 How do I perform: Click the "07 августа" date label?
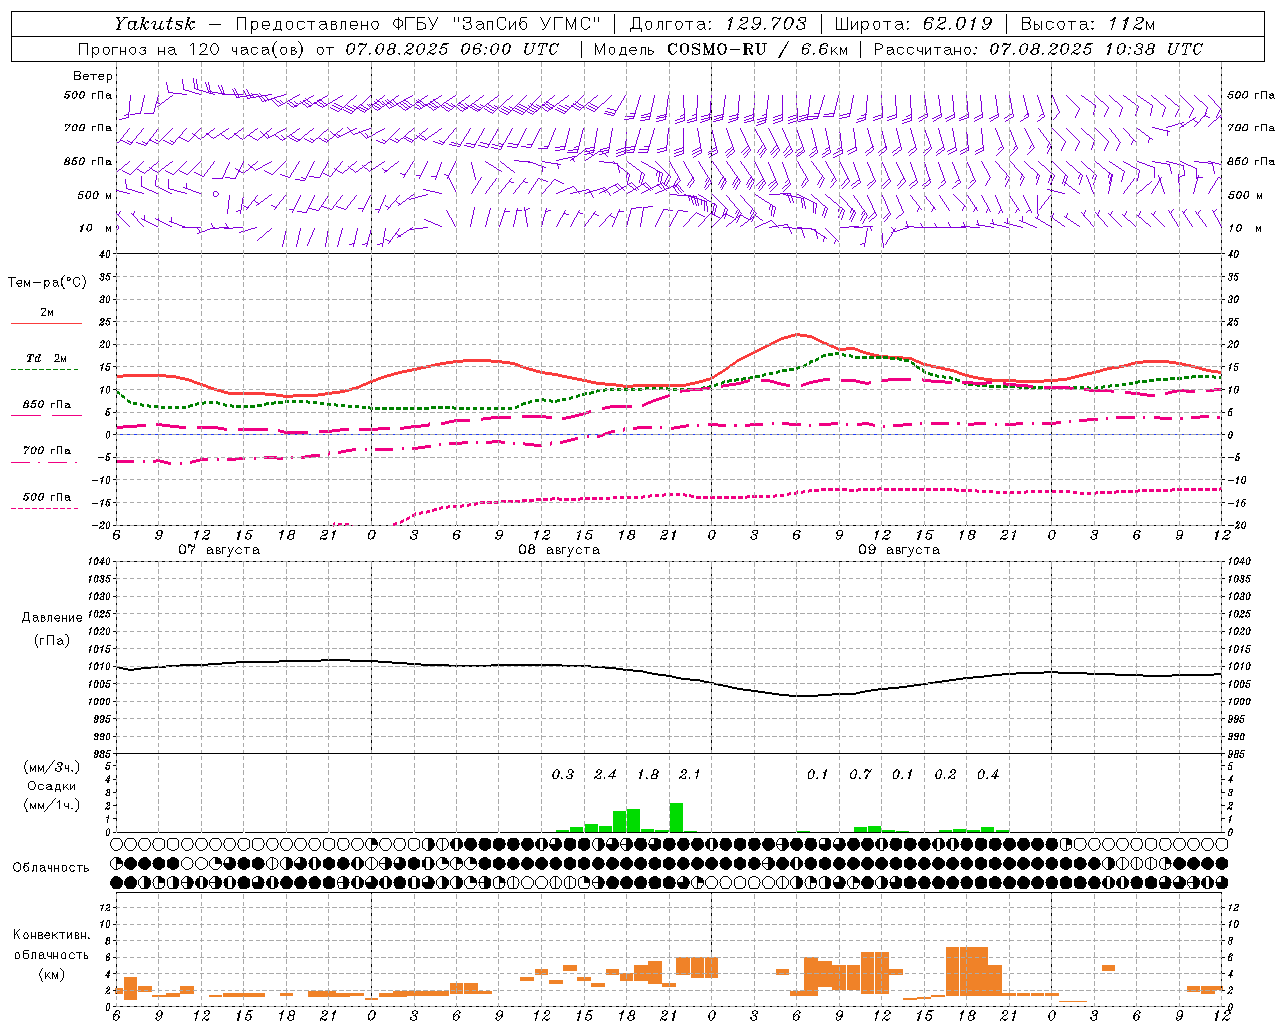(219, 550)
